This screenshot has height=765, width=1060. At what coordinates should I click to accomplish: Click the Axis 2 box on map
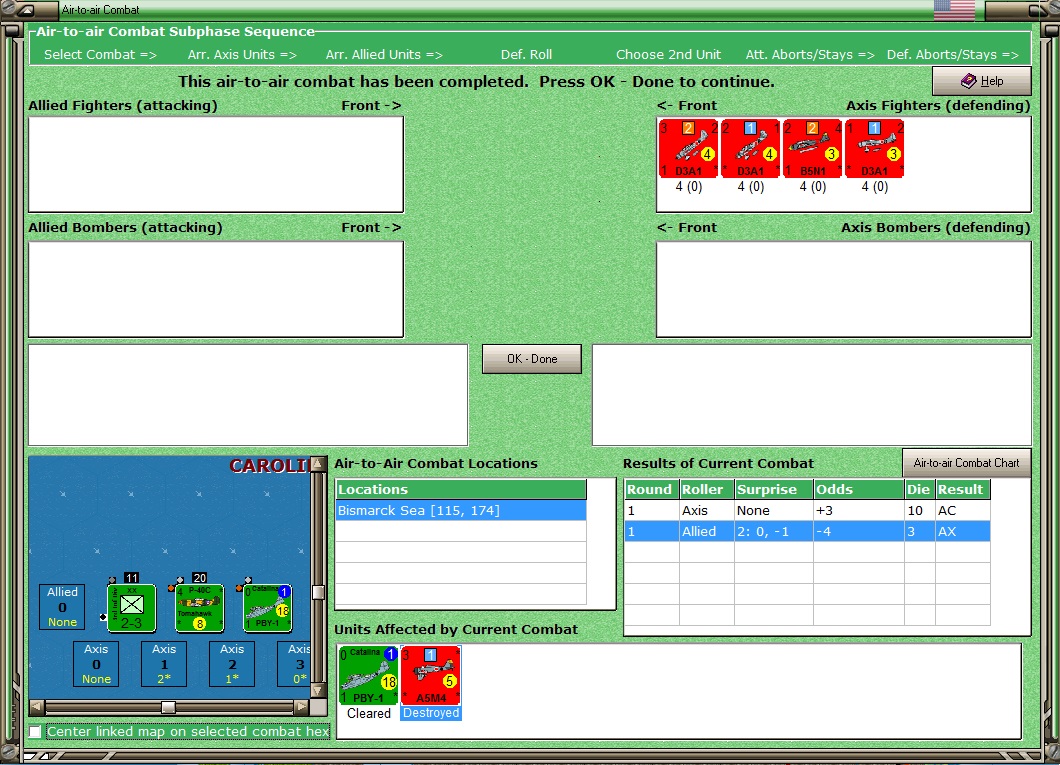tap(232, 664)
